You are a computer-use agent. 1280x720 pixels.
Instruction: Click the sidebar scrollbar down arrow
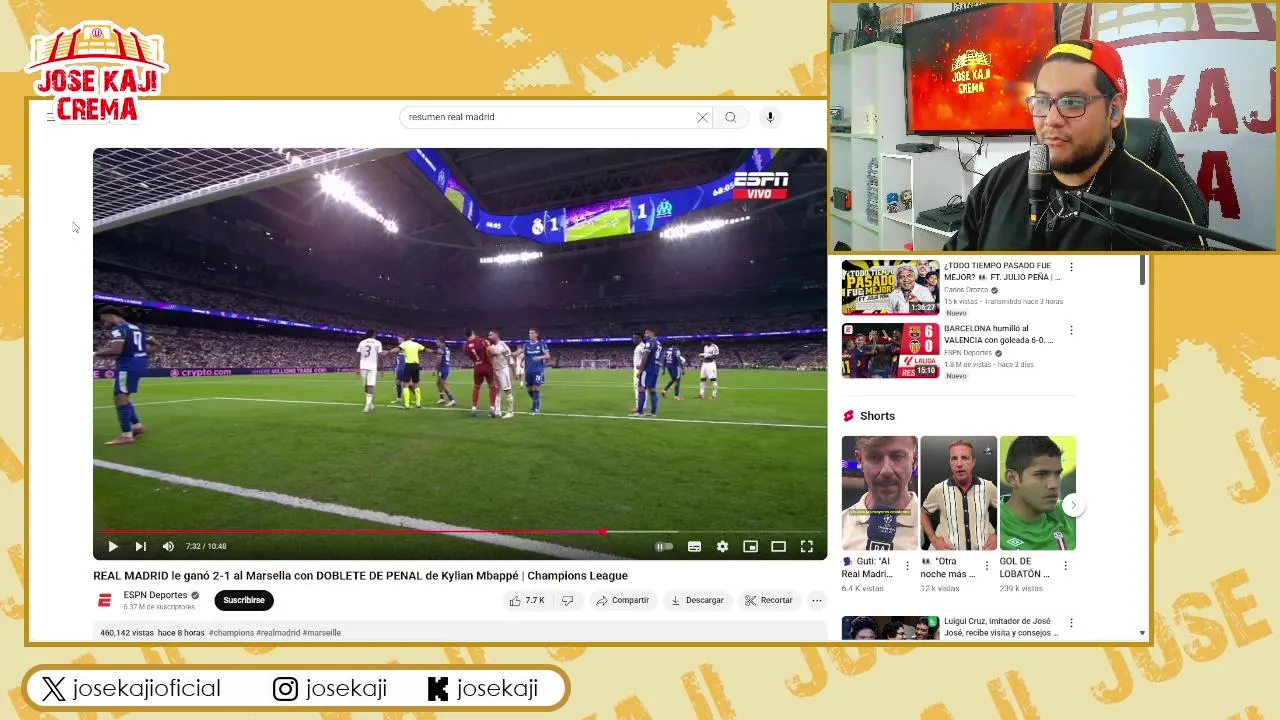tap(1142, 633)
